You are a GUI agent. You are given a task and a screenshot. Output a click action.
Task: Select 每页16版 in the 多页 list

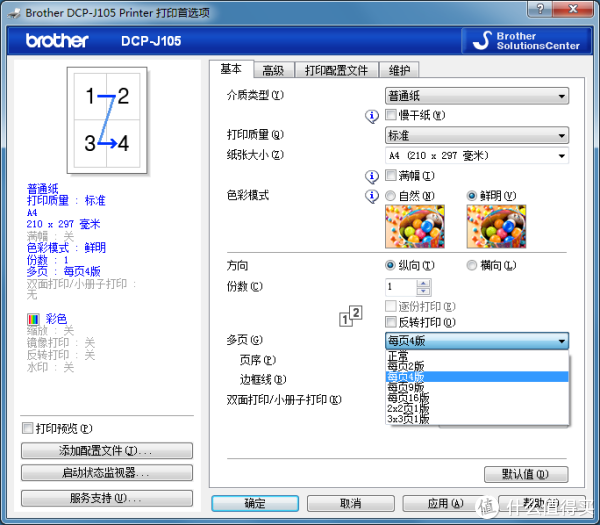coord(477,398)
